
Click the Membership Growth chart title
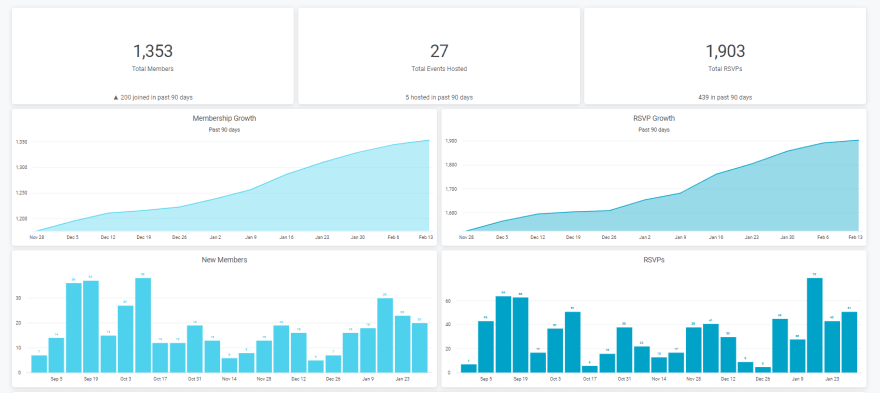224,118
